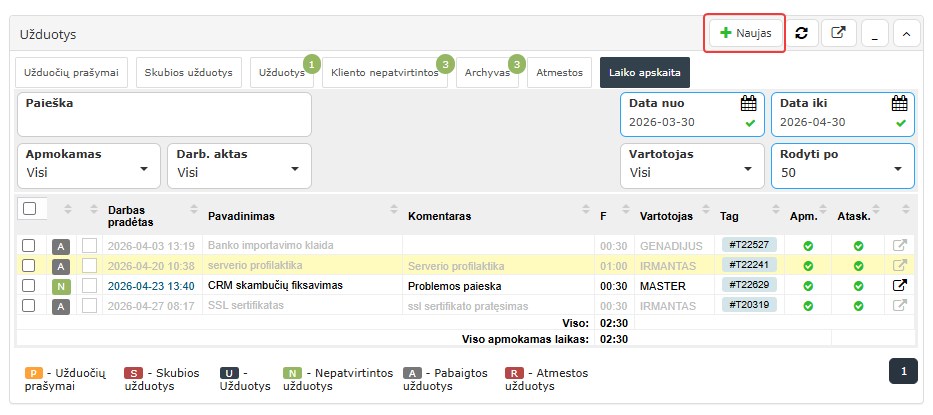Click the CRM skambučių fiksavimas title

(x=275, y=285)
